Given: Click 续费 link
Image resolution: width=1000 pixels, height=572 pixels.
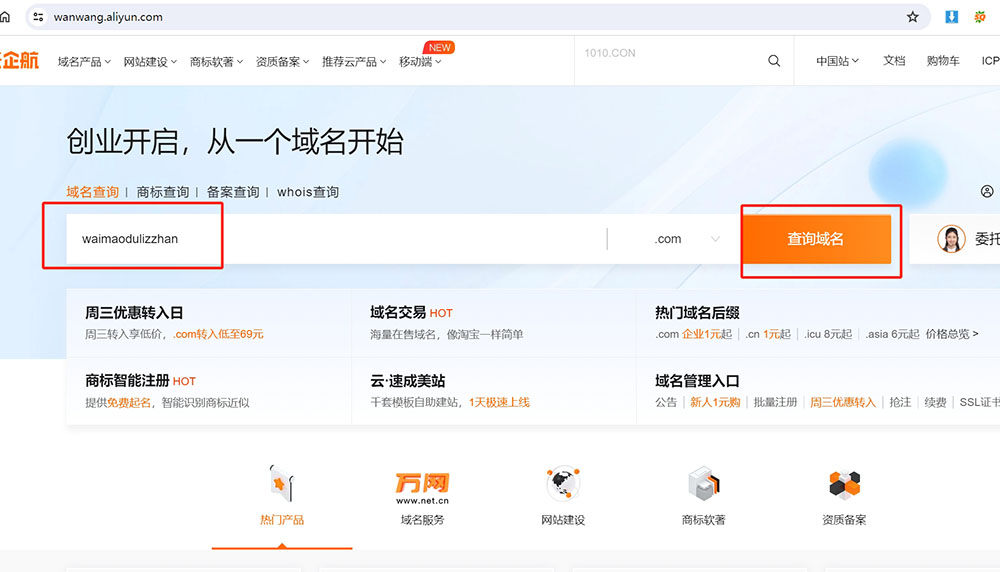Looking at the screenshot, I should click(935, 402).
